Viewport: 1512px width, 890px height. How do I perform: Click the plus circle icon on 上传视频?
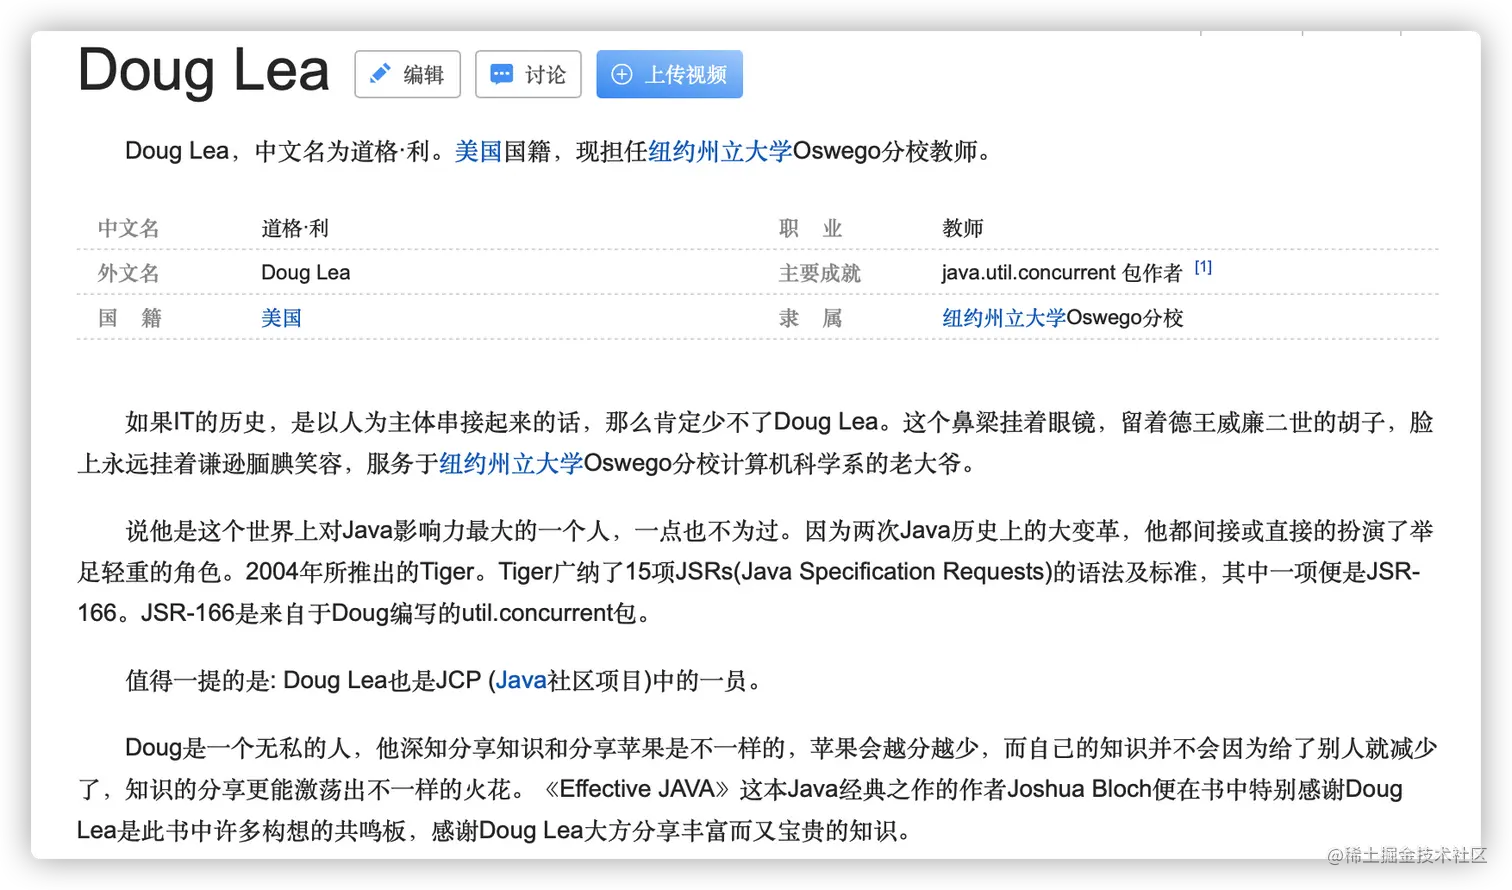point(623,74)
